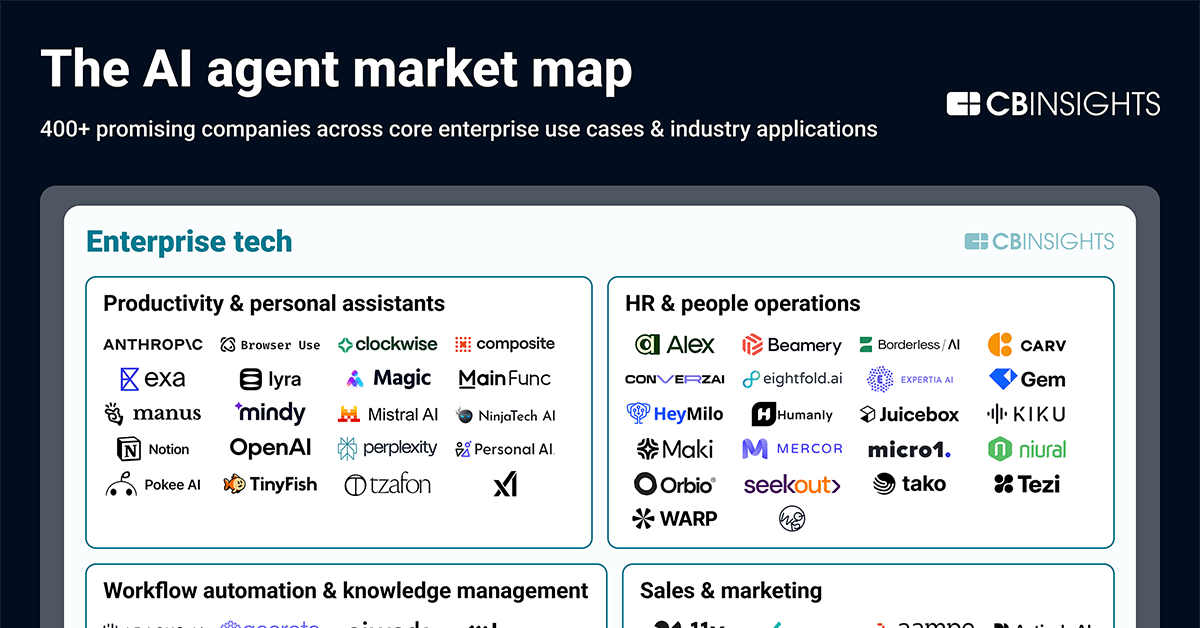1200x628 pixels.
Task: Click the Exa logo
Action: pos(152,378)
